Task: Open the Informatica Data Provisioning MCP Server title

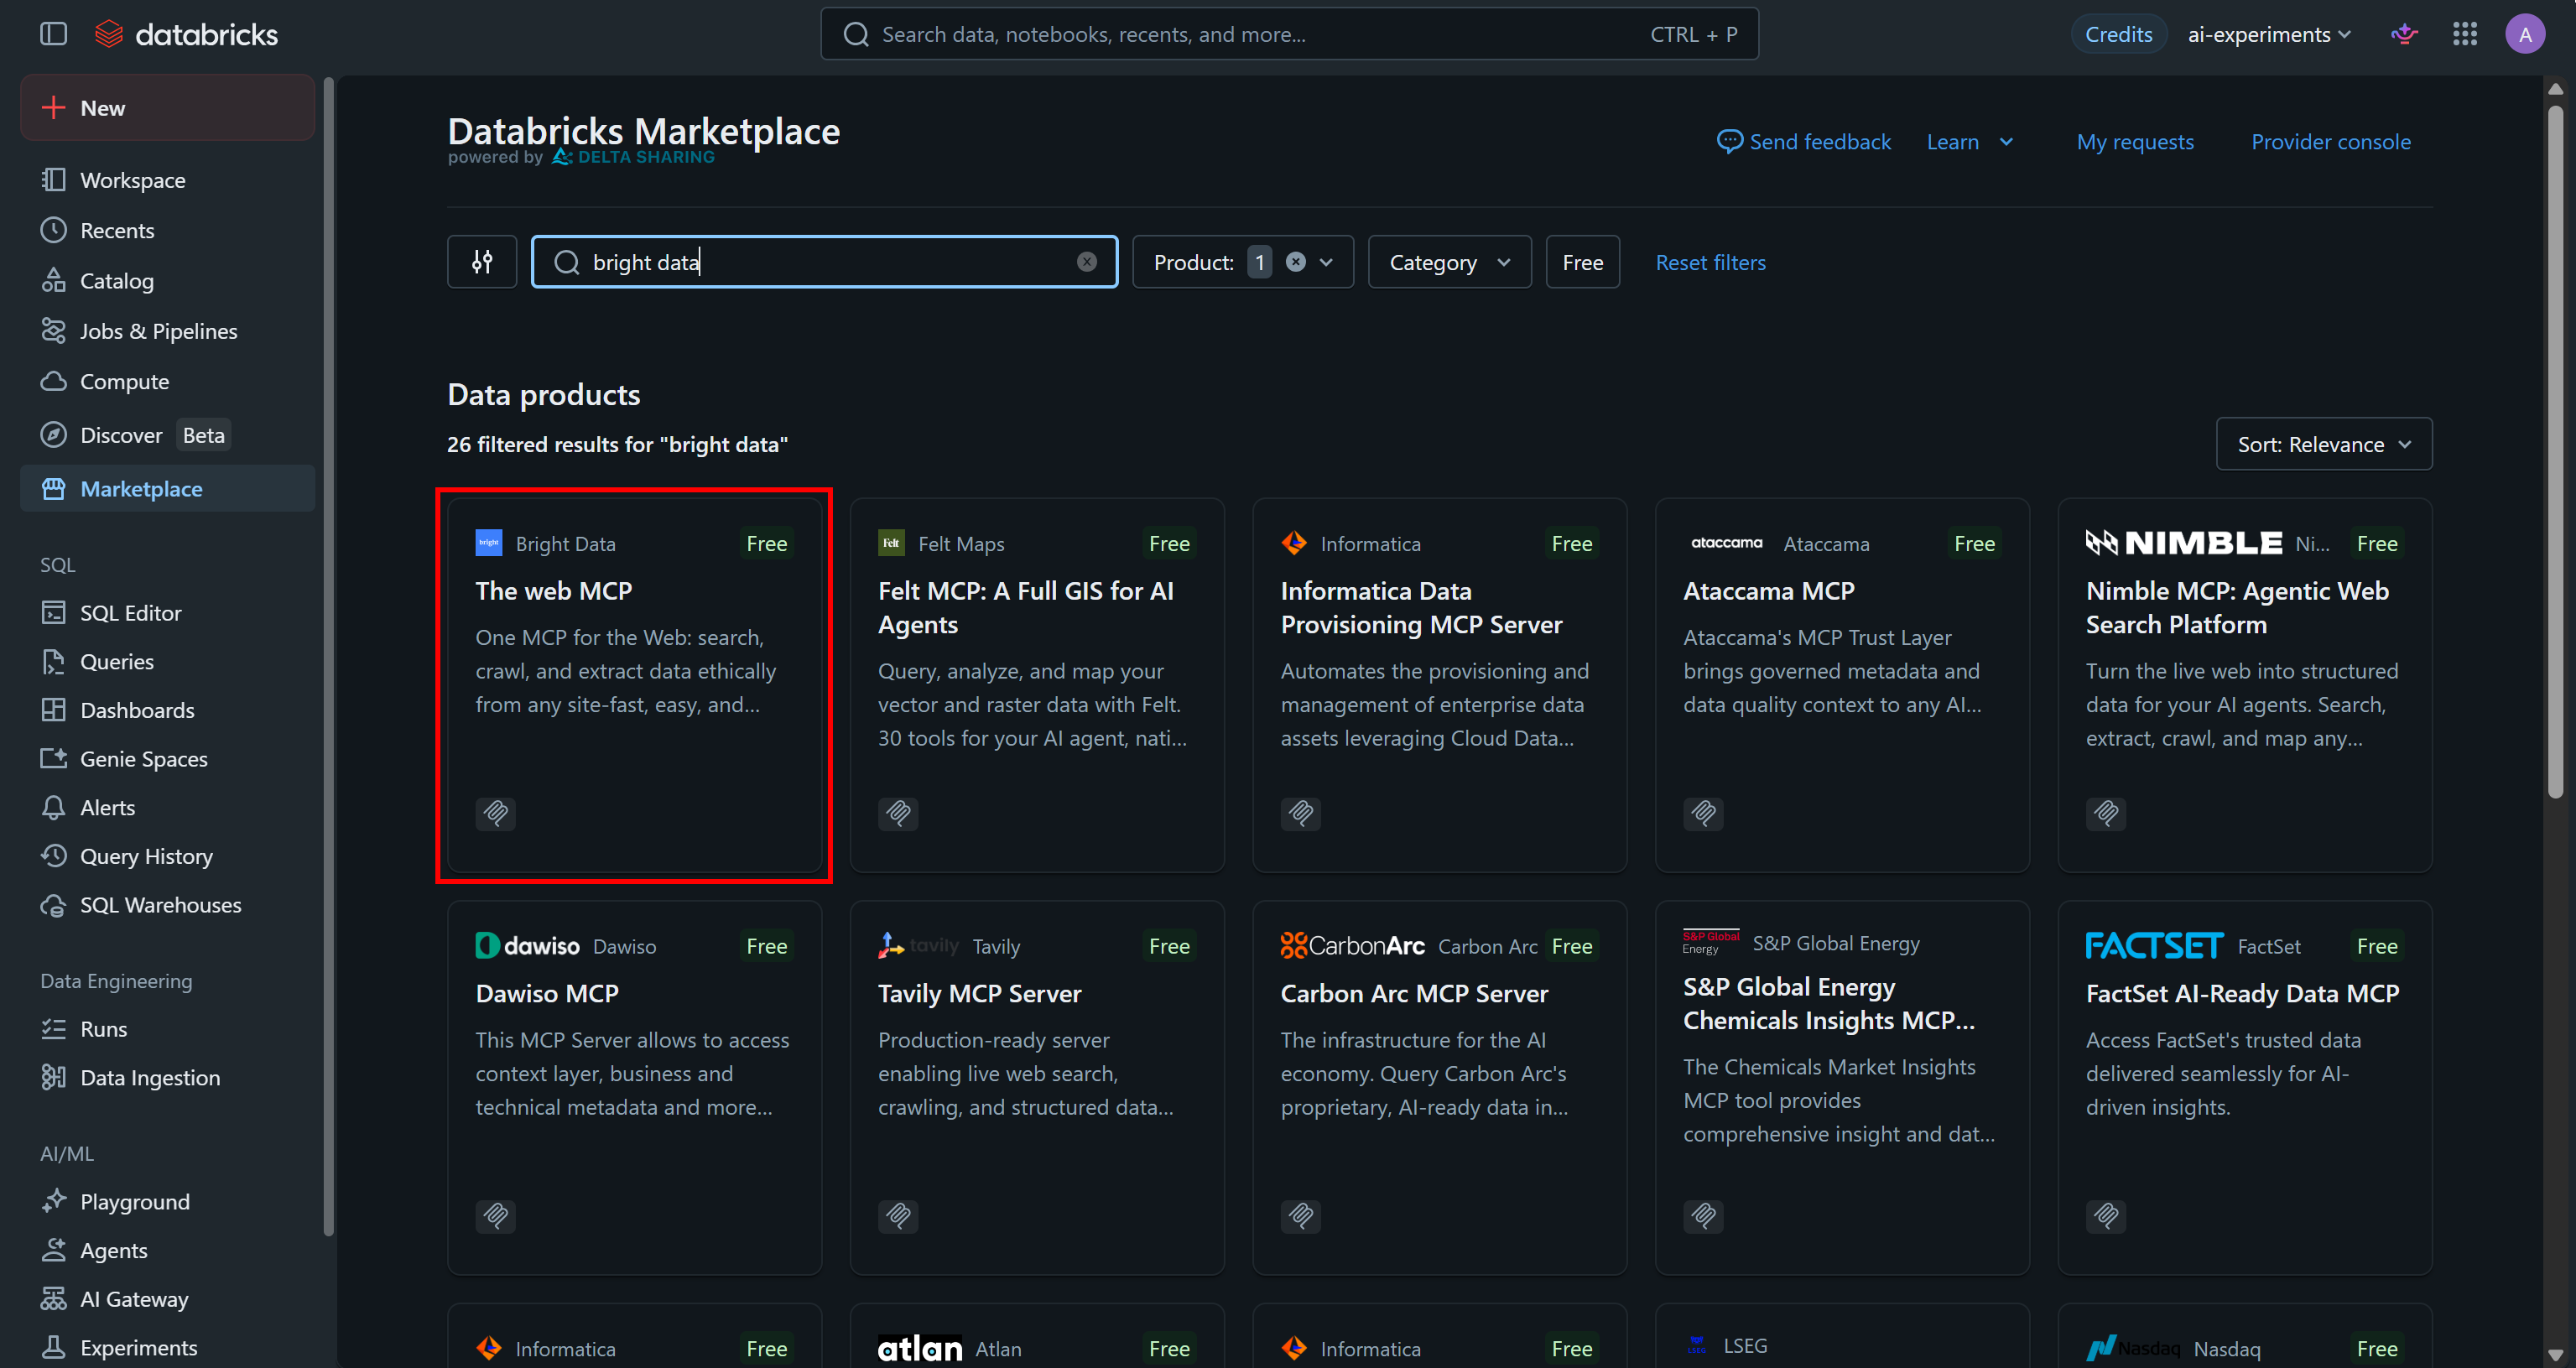Action: (1421, 608)
